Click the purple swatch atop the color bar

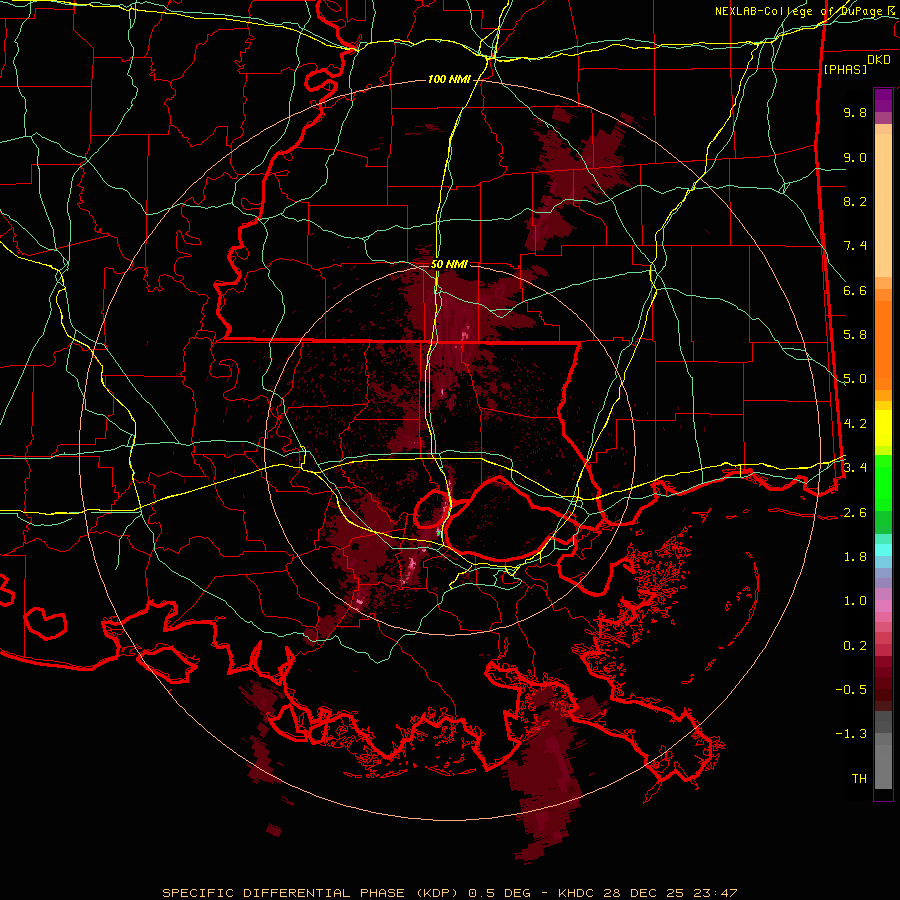883,100
